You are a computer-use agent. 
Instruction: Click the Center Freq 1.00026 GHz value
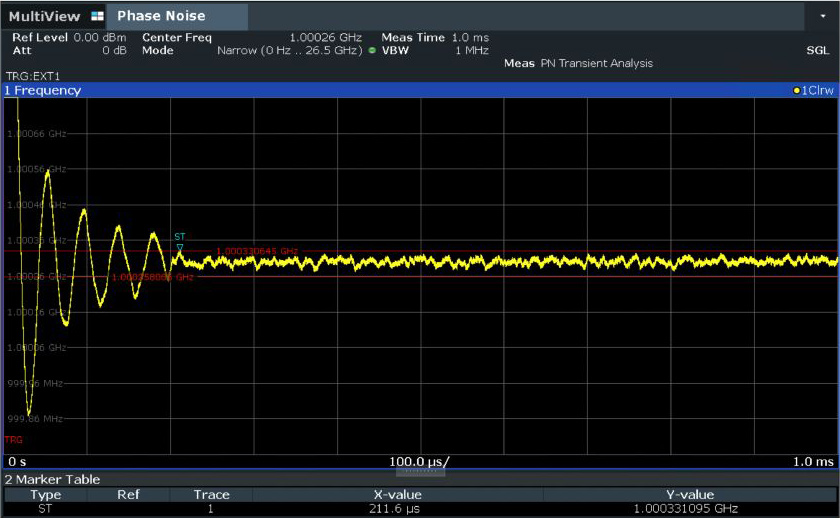tap(325, 37)
